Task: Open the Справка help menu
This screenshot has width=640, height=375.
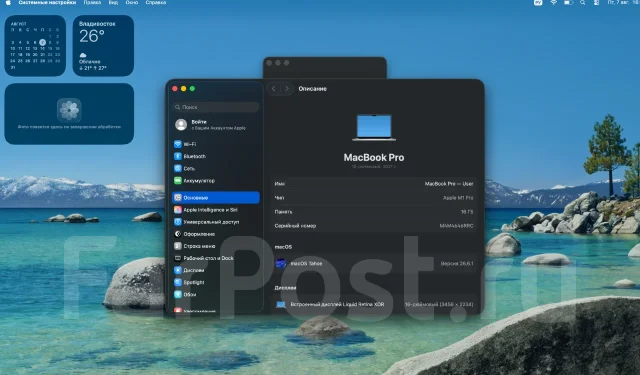Action: coord(156,2)
